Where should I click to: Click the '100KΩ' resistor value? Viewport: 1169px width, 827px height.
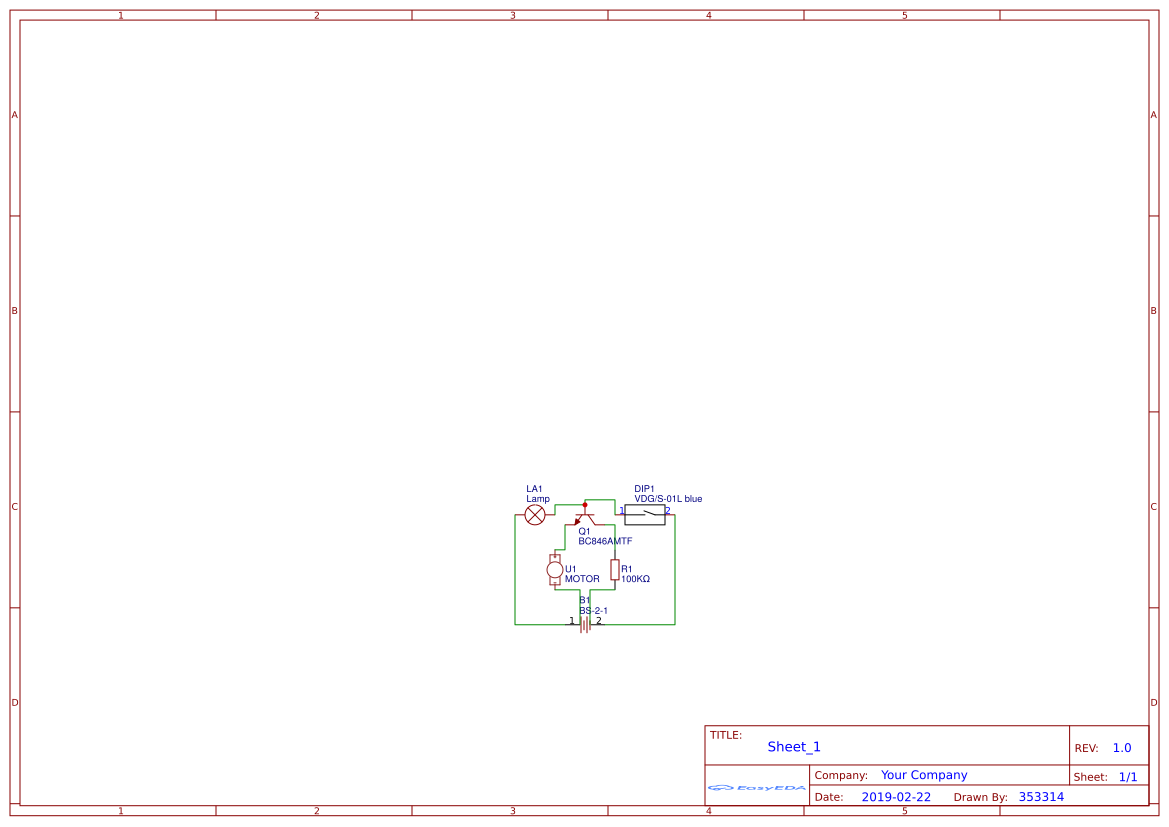[635, 579]
